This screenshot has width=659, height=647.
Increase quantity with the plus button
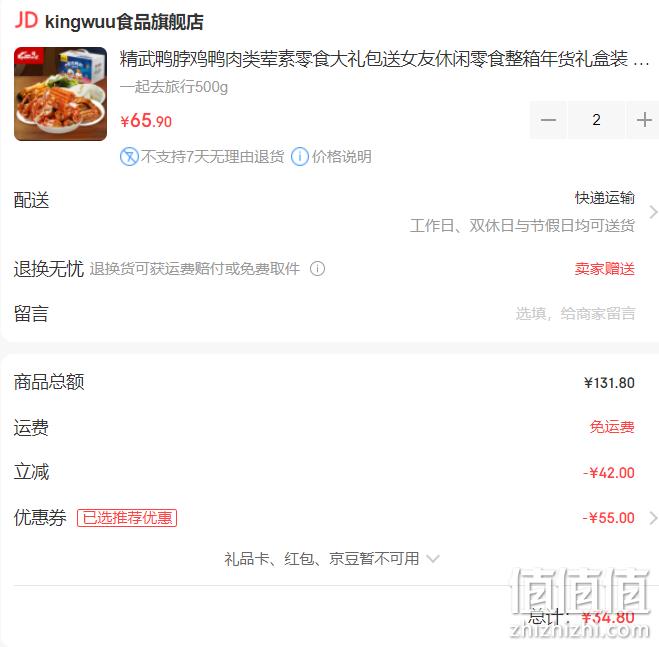click(644, 120)
